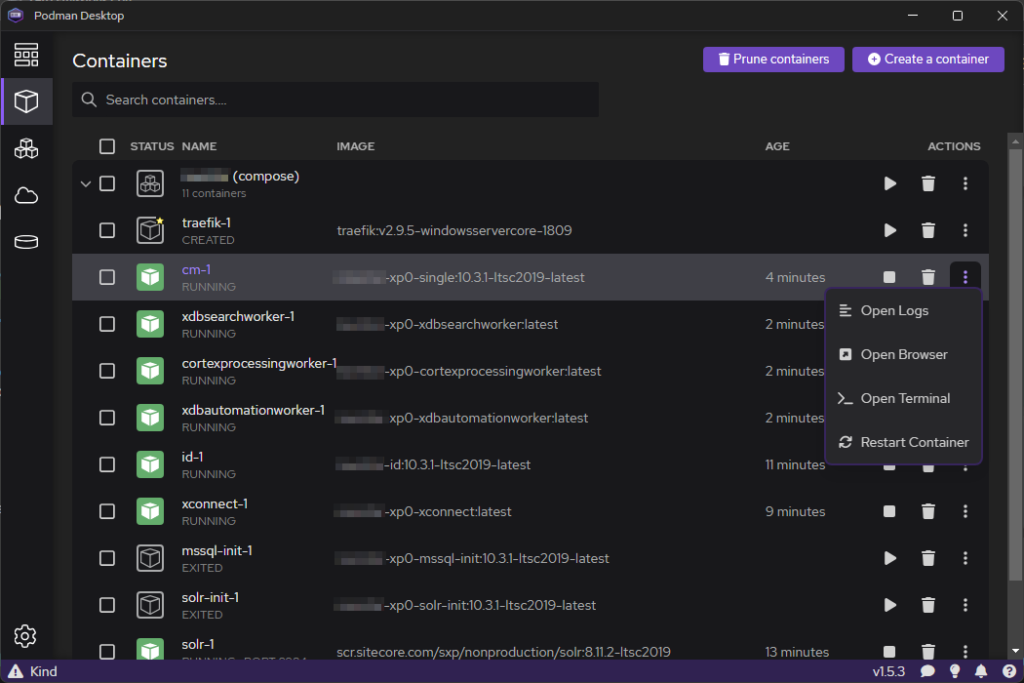Screen dimensions: 1024x683
Task: Click the v1.5.3 version label
Action: pyautogui.click(x=888, y=671)
